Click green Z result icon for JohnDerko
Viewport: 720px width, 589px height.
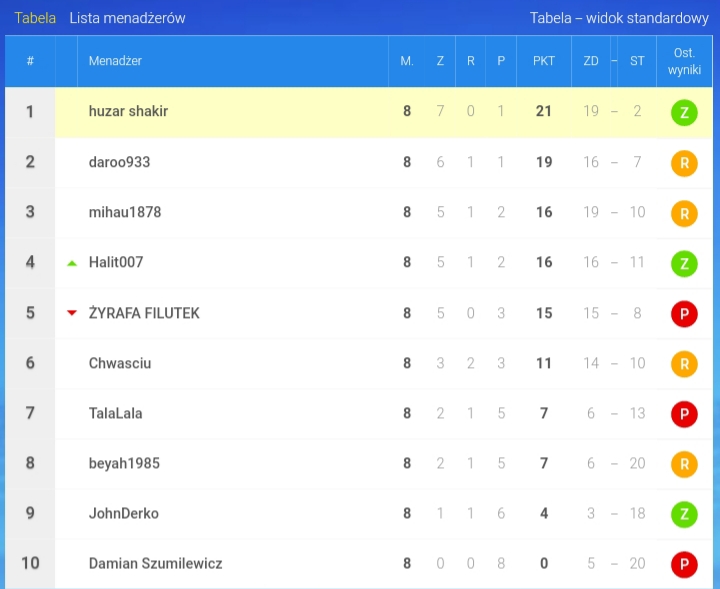click(684, 514)
